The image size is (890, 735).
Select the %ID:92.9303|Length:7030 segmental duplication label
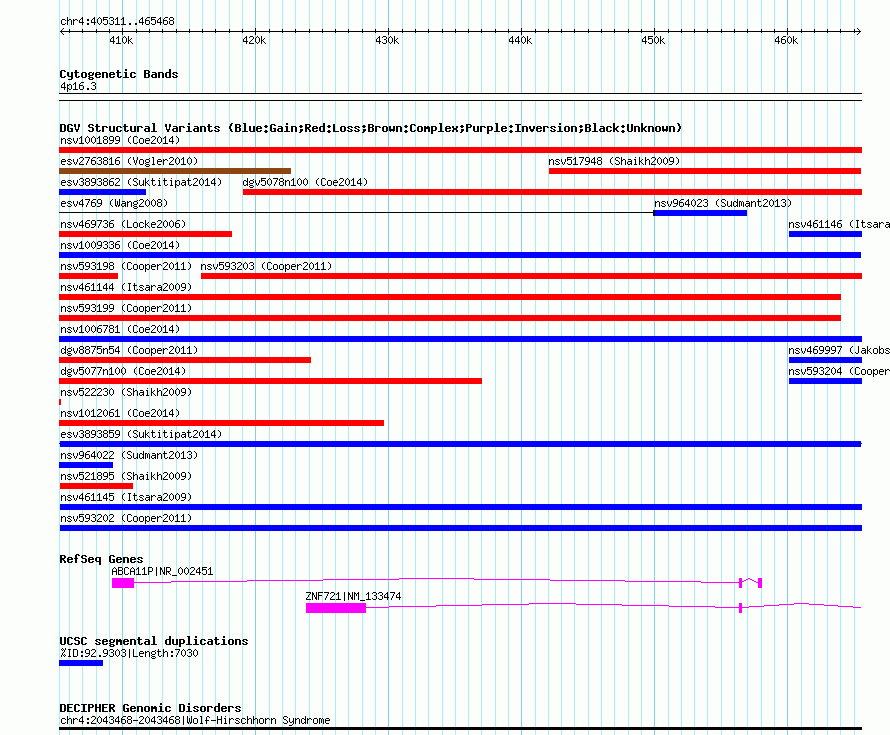(x=129, y=653)
